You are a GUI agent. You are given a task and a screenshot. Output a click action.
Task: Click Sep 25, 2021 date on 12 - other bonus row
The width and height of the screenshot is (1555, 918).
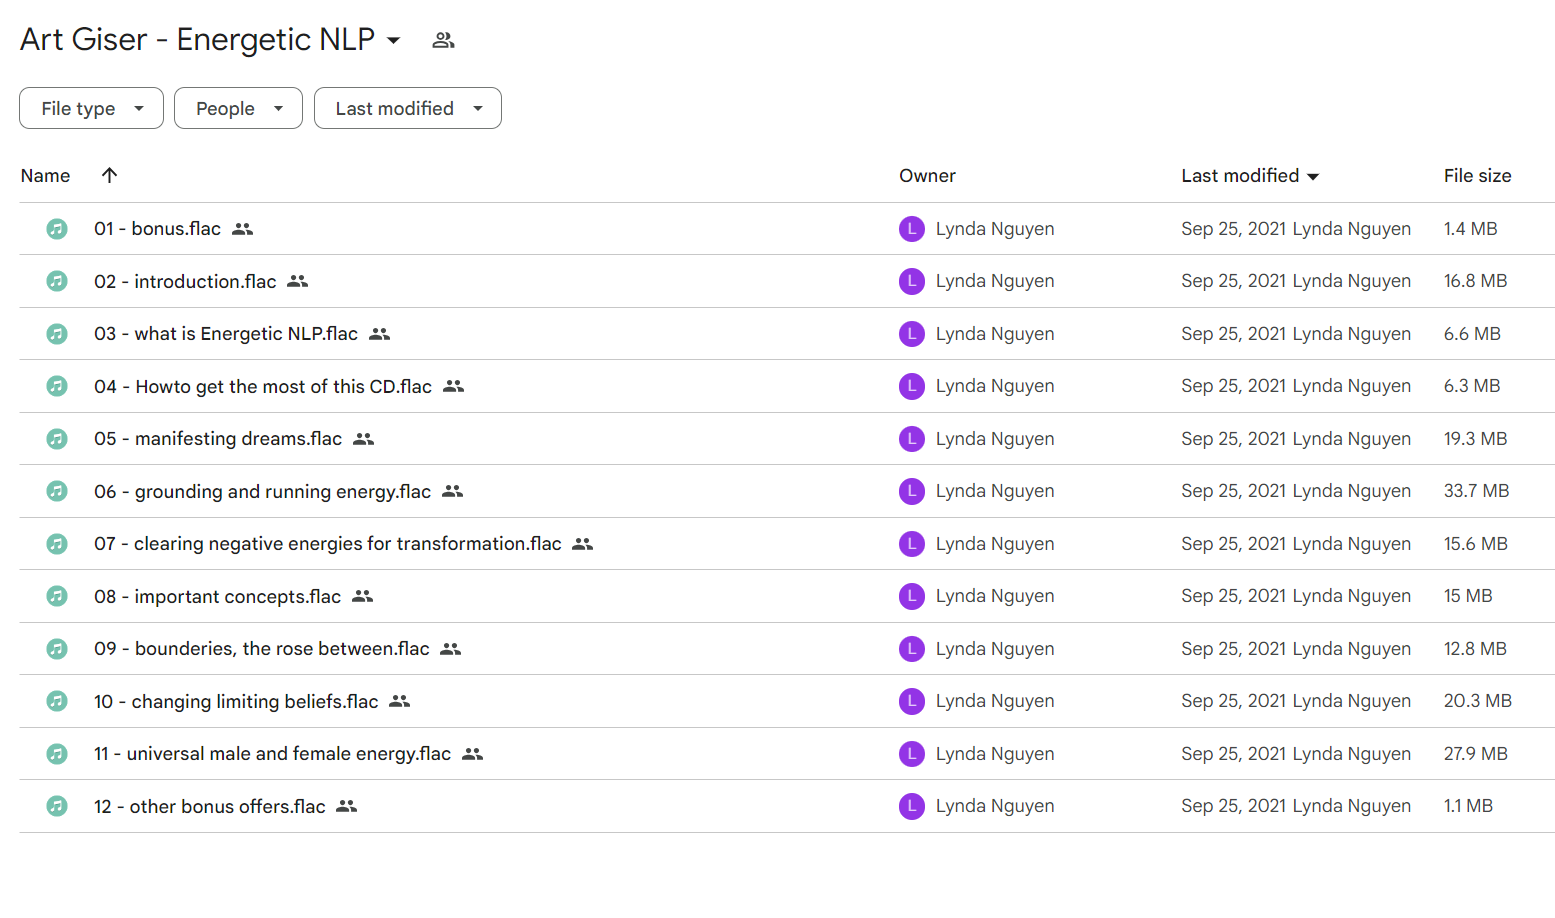click(1233, 806)
